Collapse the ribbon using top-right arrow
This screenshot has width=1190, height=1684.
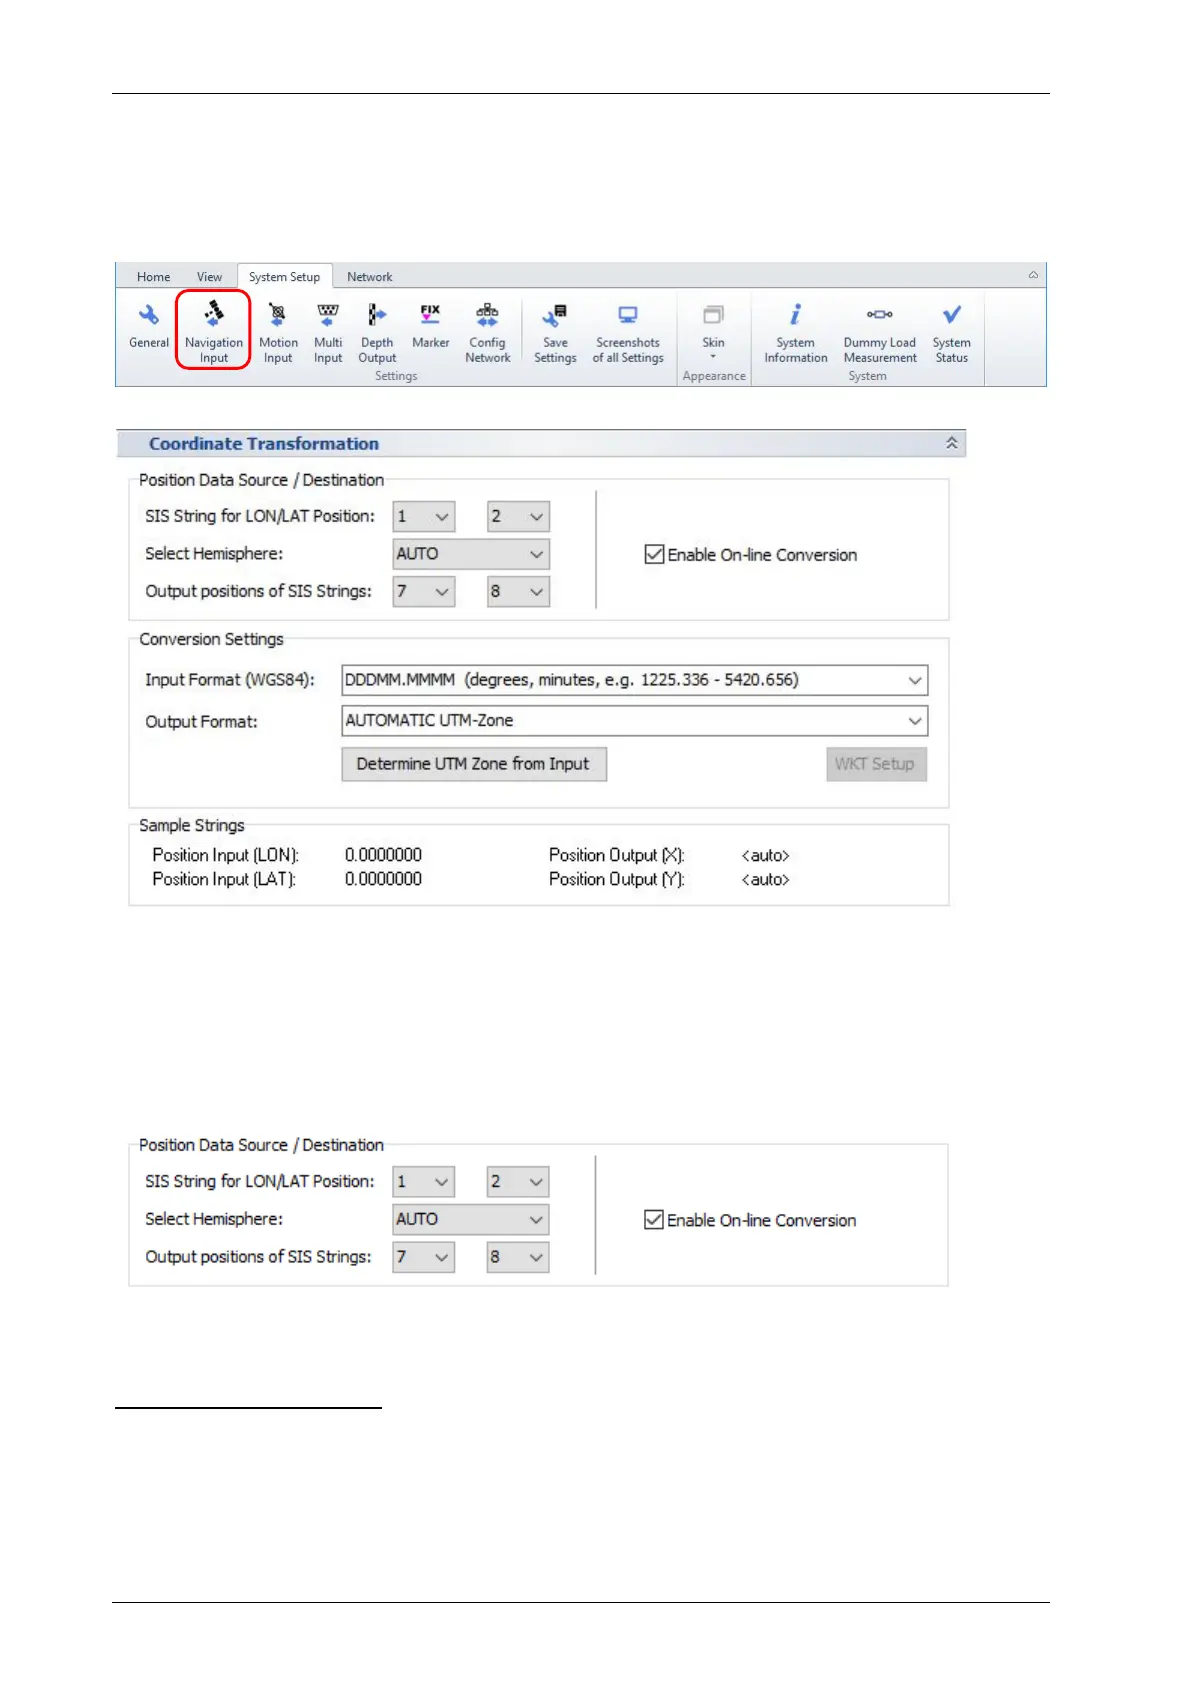[x=1033, y=275]
